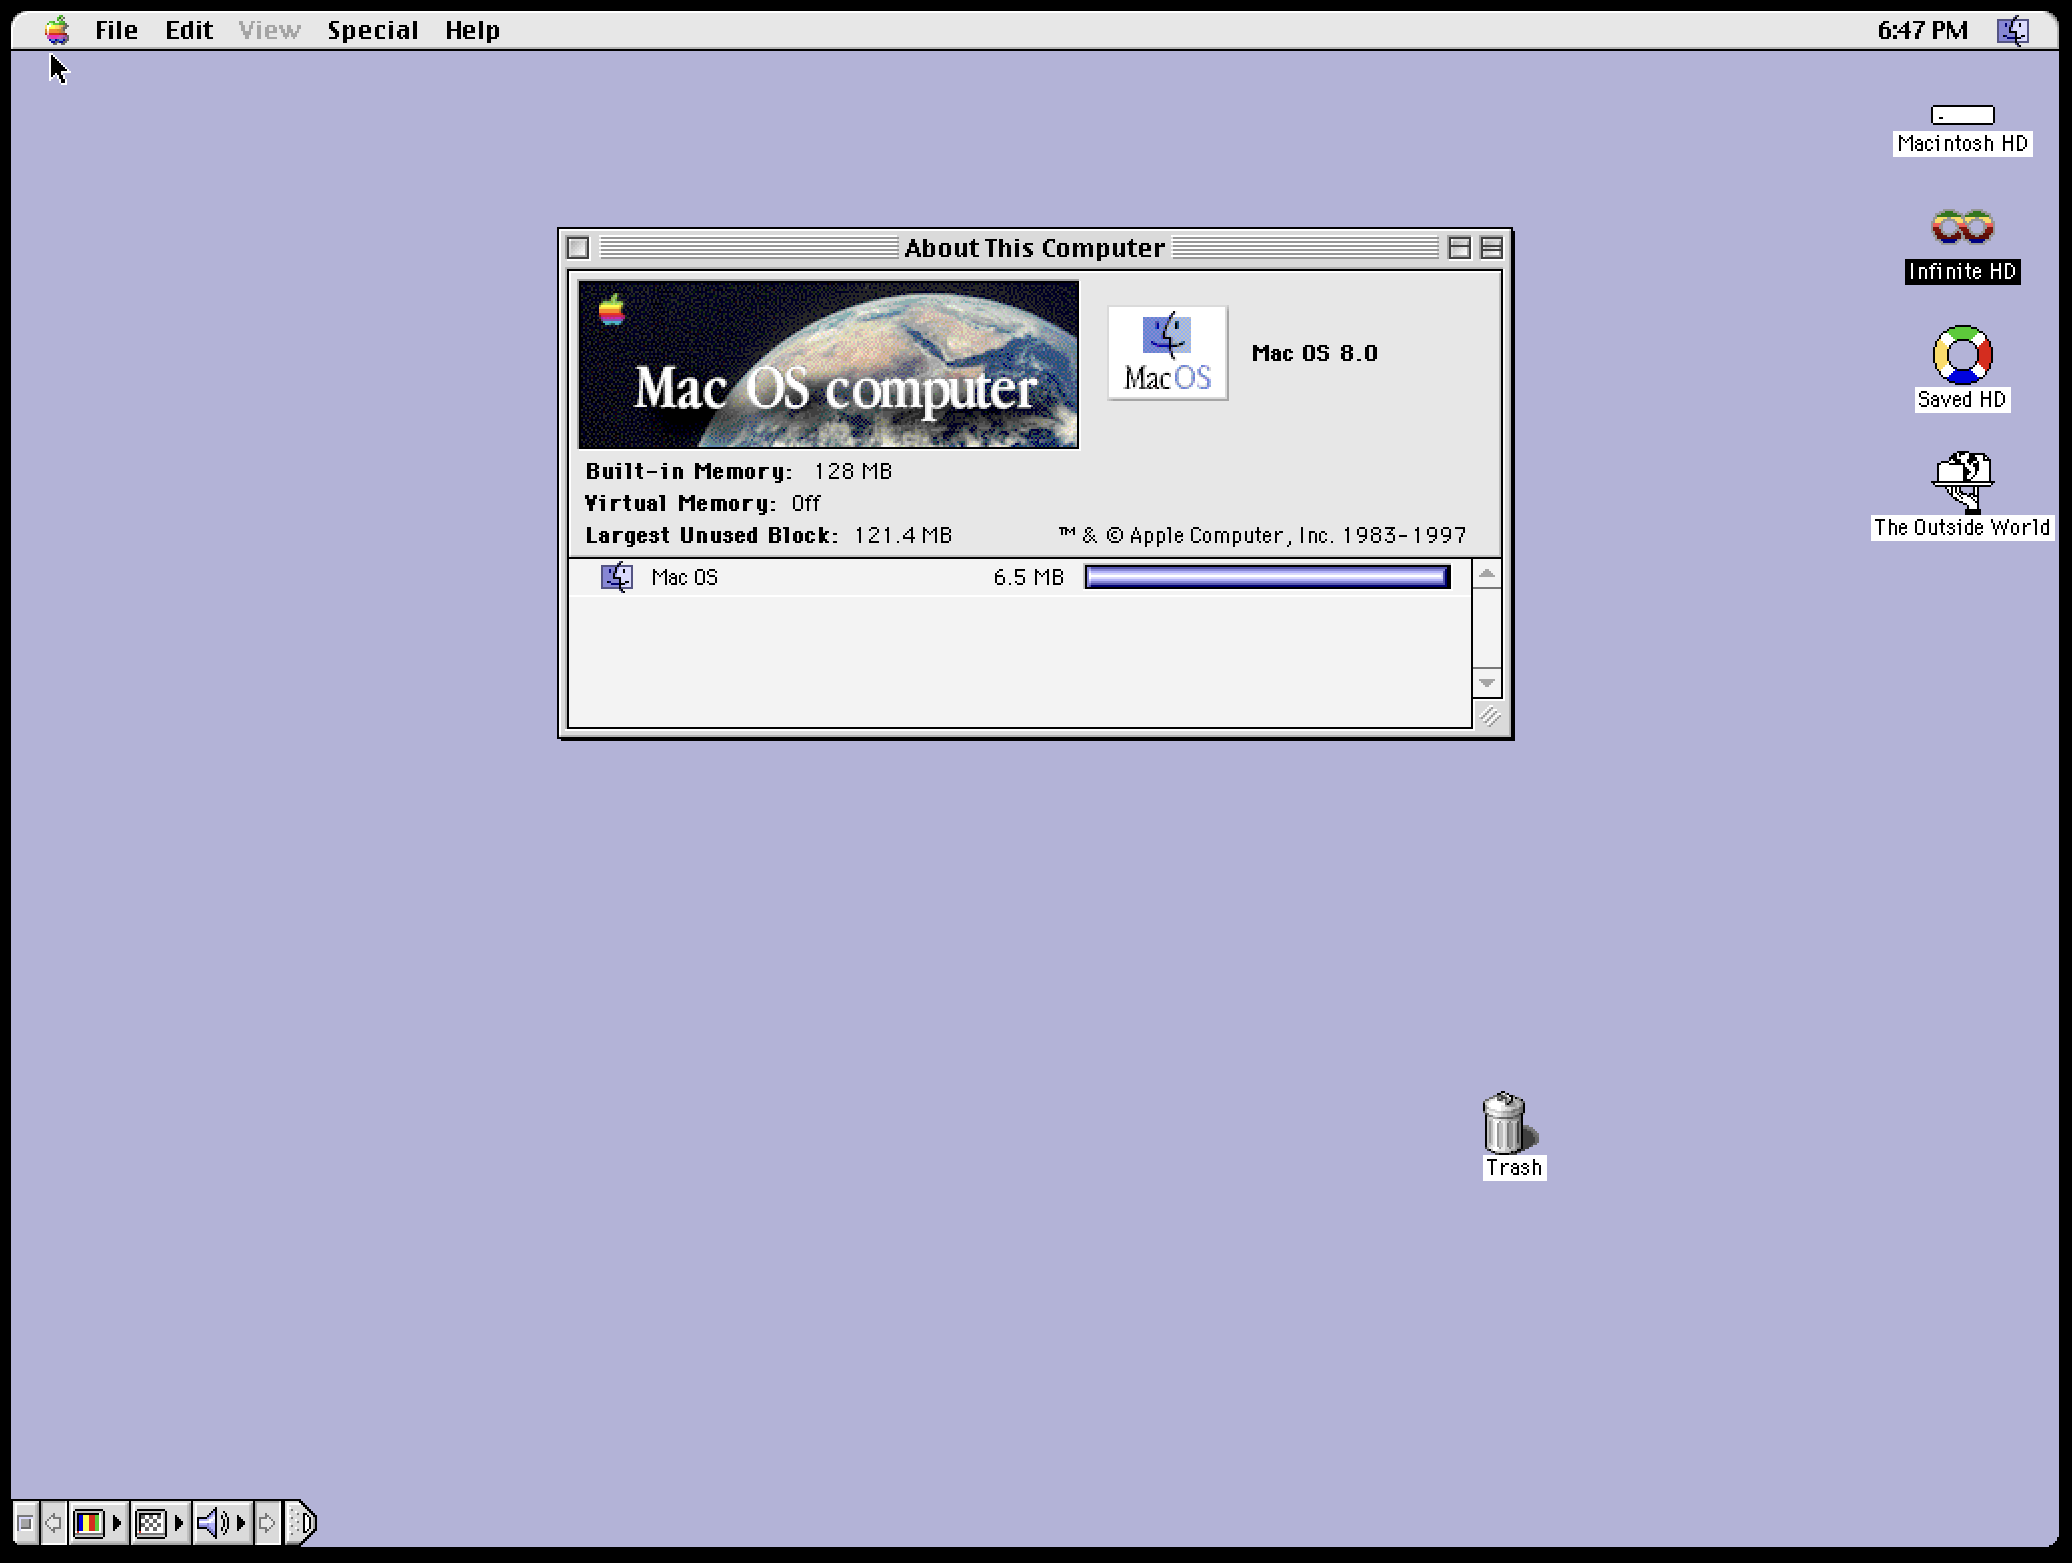Click the Mac OS memory usage bar

click(x=1267, y=577)
